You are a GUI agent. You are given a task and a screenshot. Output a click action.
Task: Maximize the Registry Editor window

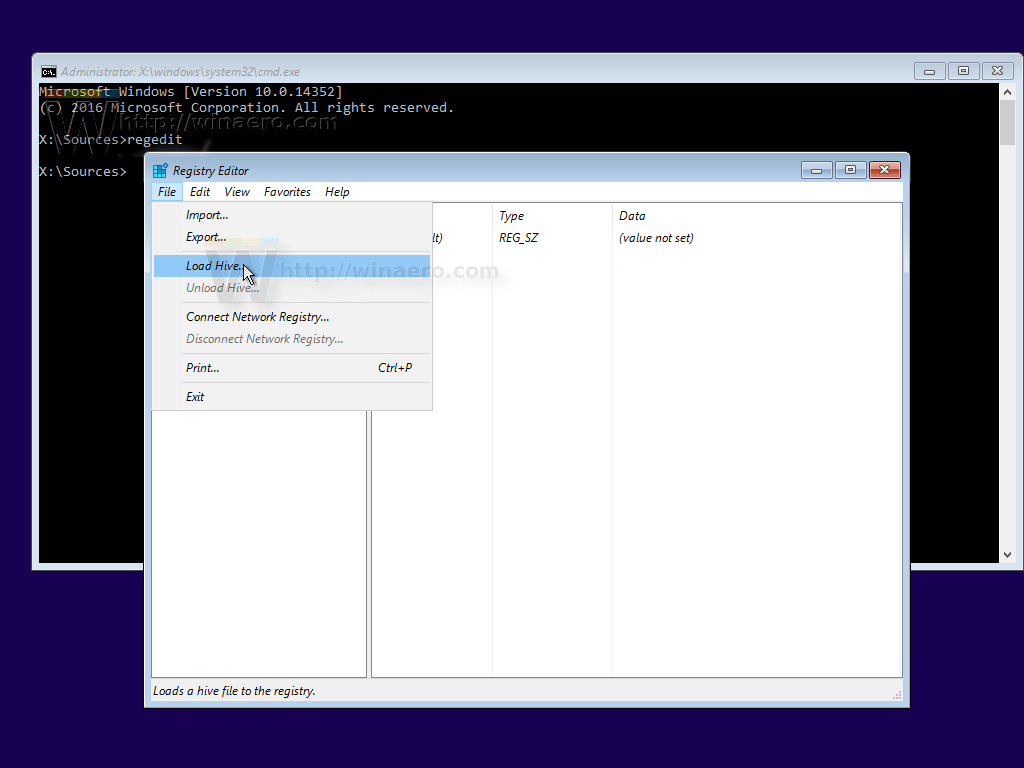pos(850,170)
